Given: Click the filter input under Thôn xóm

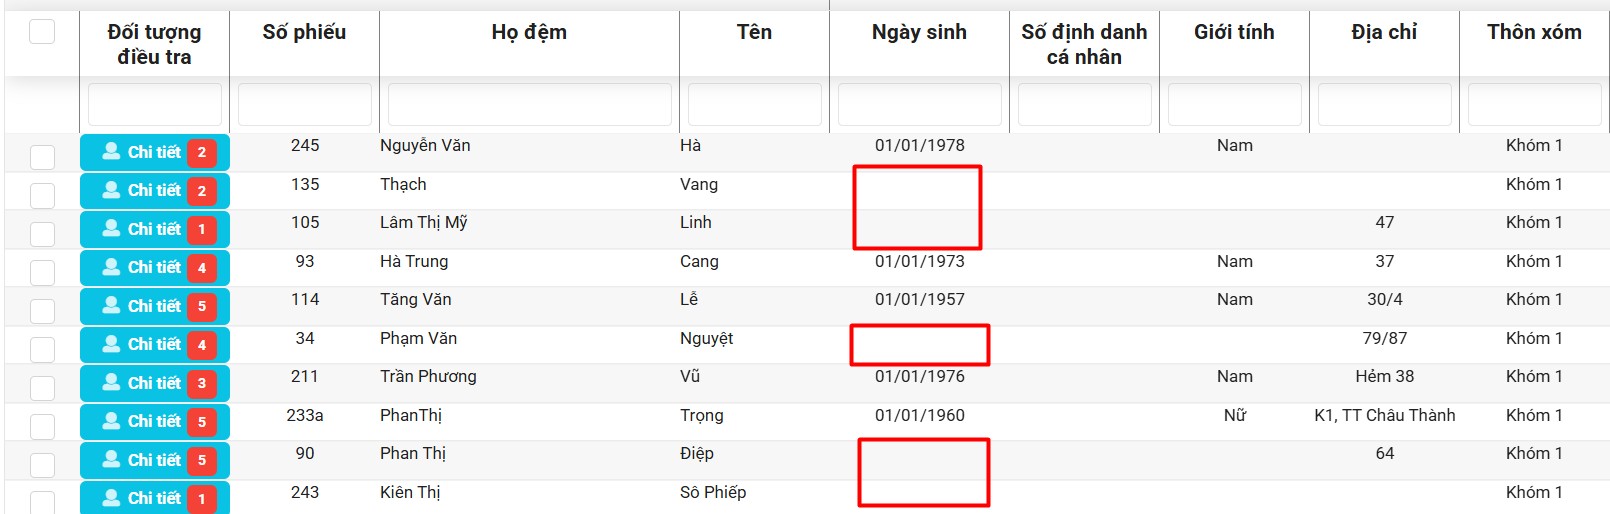Looking at the screenshot, I should (x=1534, y=105).
